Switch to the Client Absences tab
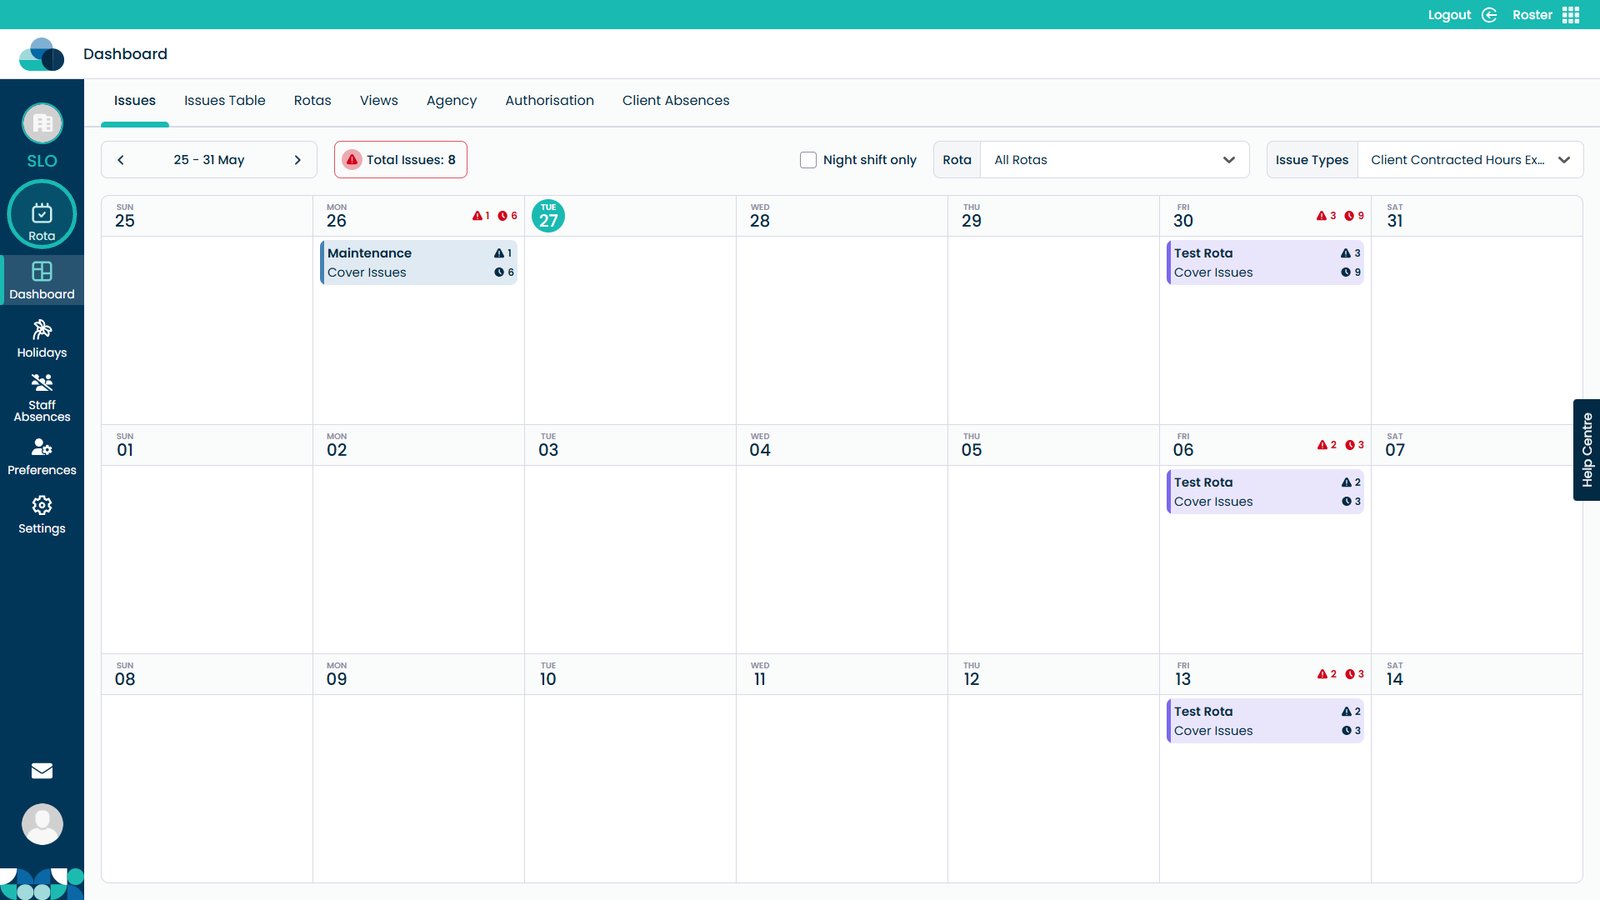Screen dimensions: 1600x900 click(x=675, y=101)
